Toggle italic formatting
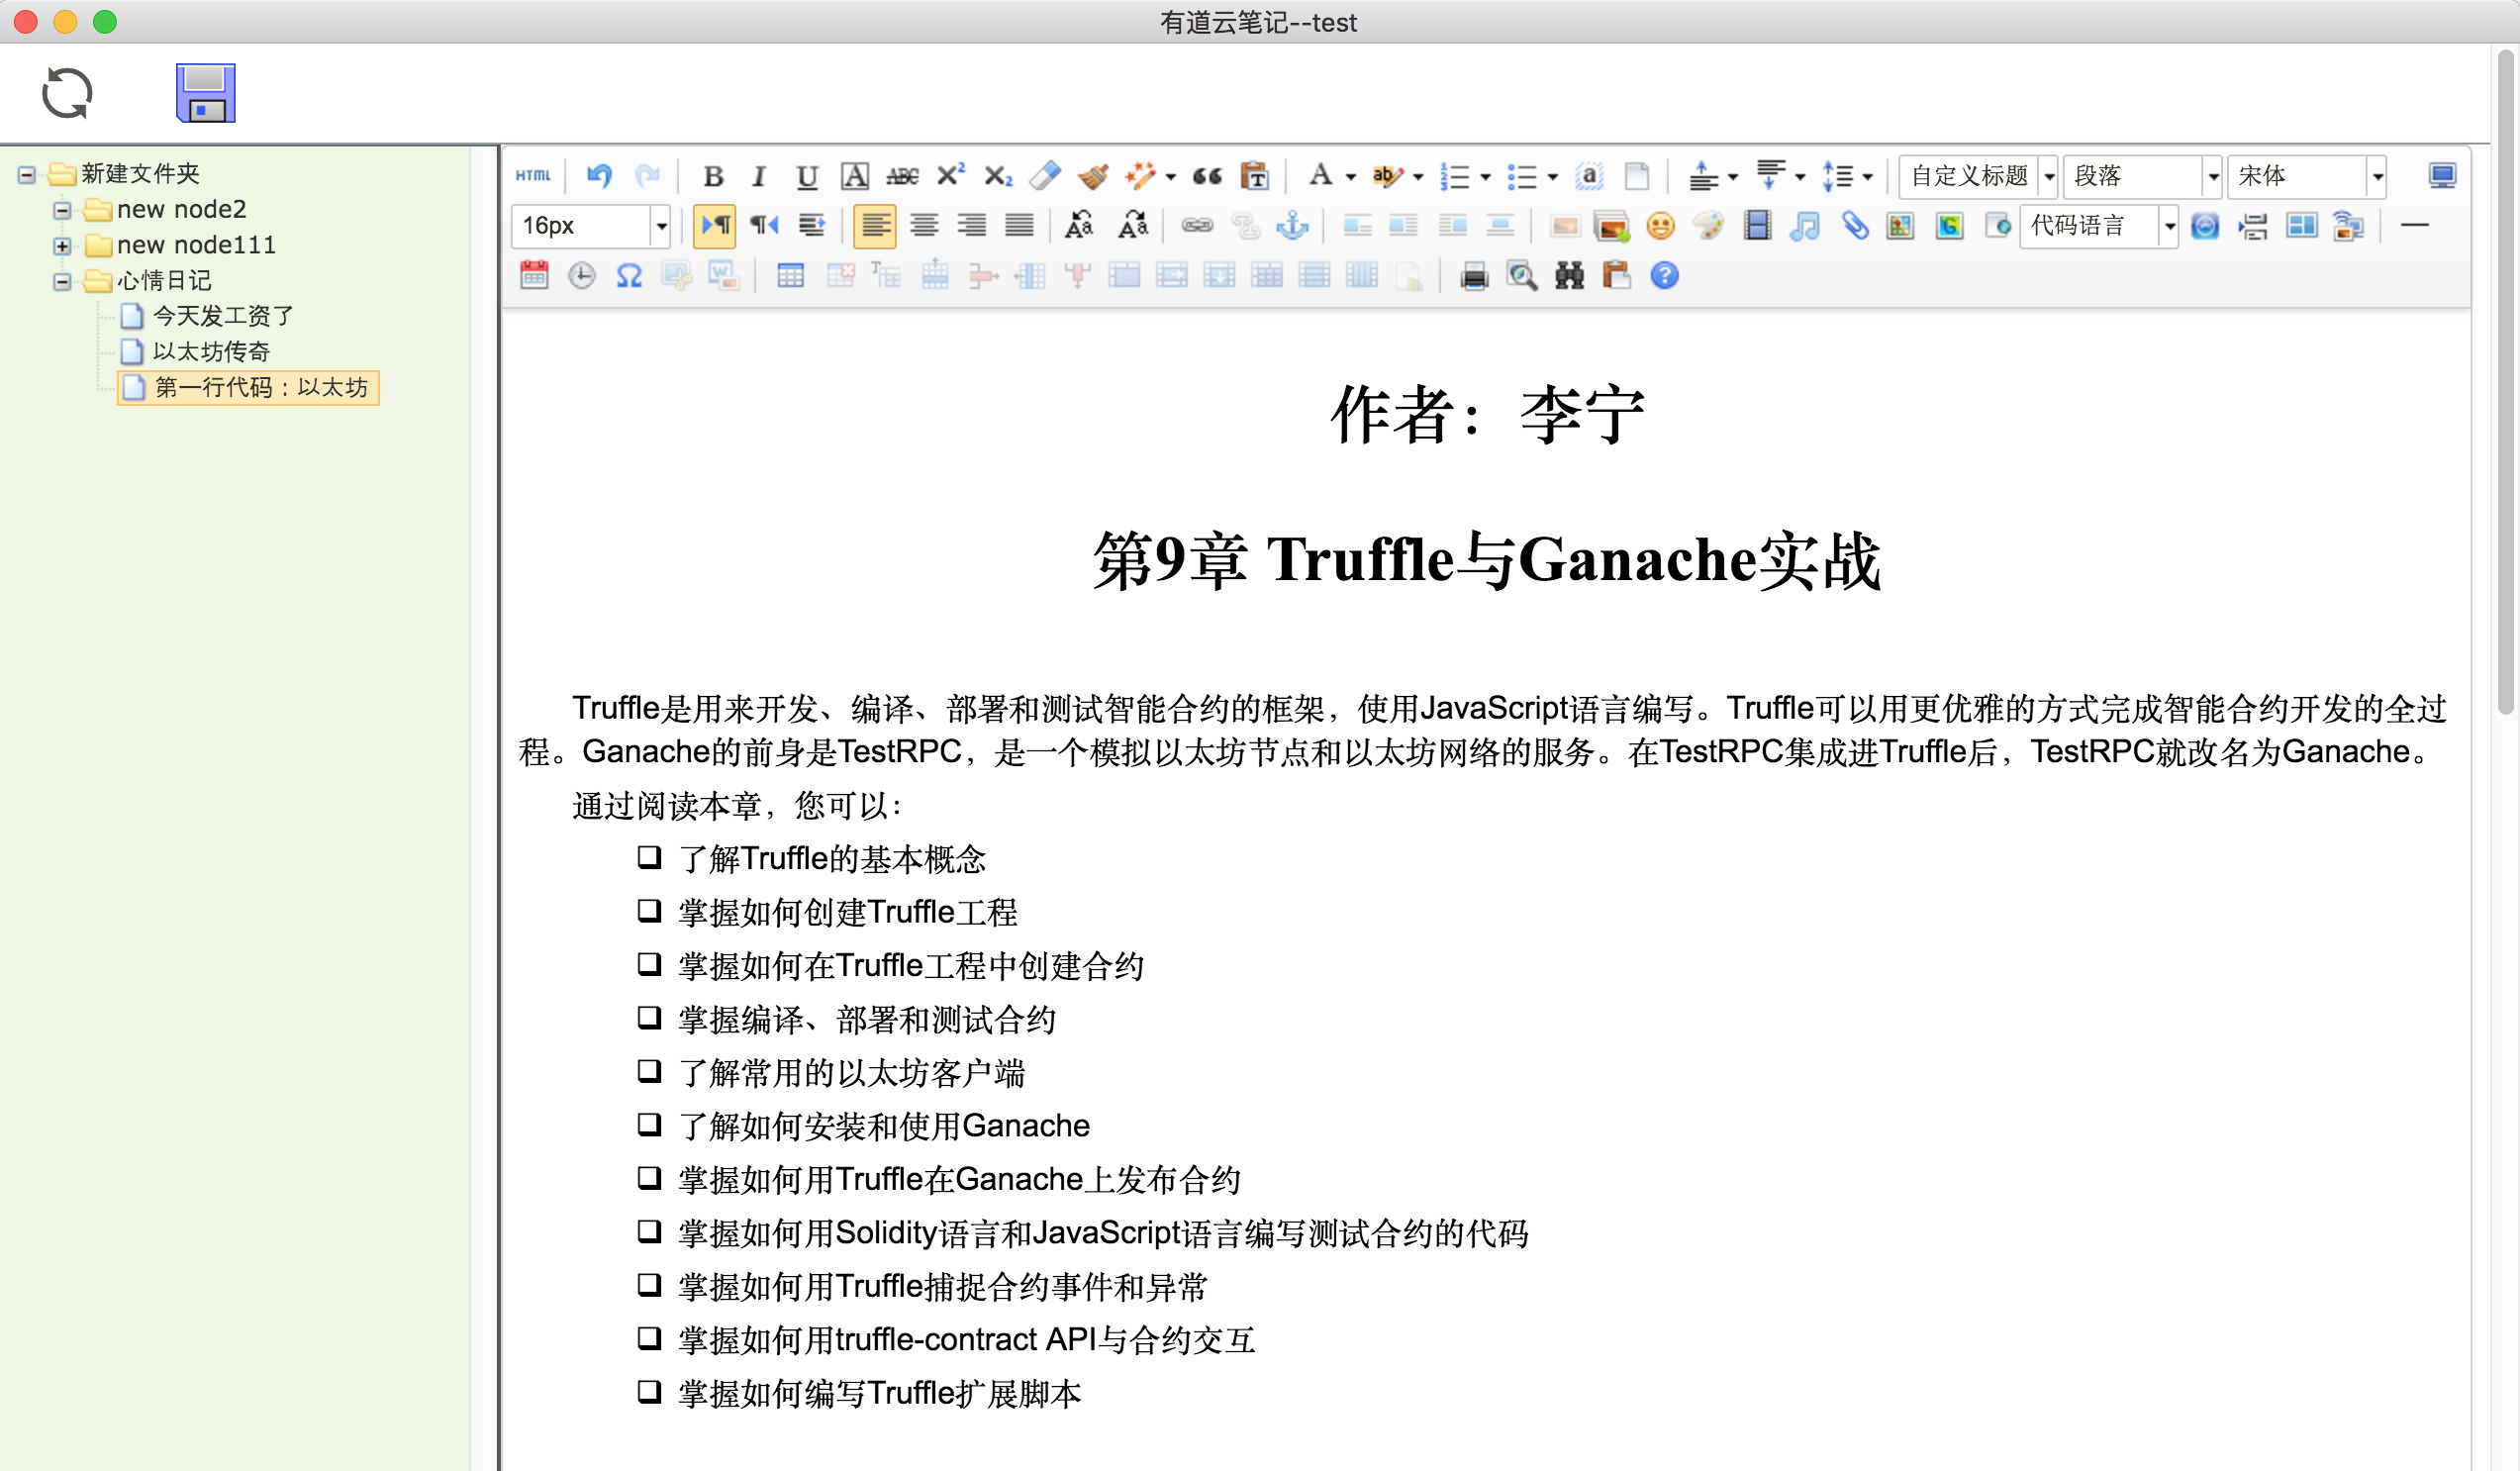This screenshot has height=1471, width=2520. (759, 176)
